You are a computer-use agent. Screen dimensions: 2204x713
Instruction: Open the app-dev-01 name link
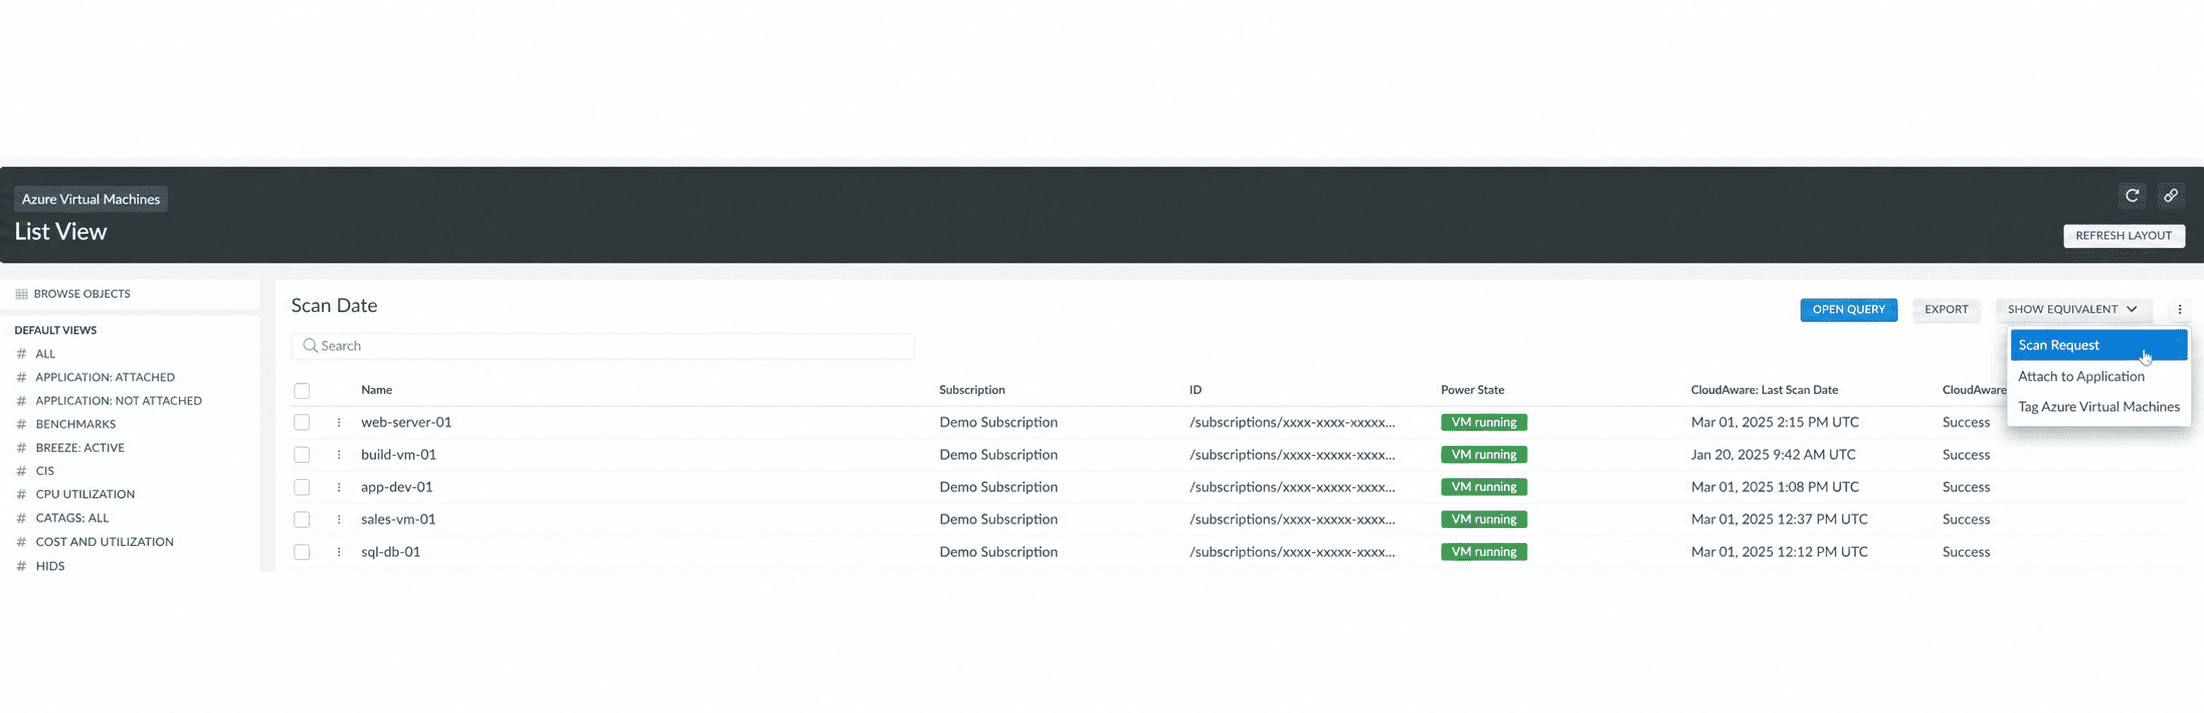click(x=396, y=487)
